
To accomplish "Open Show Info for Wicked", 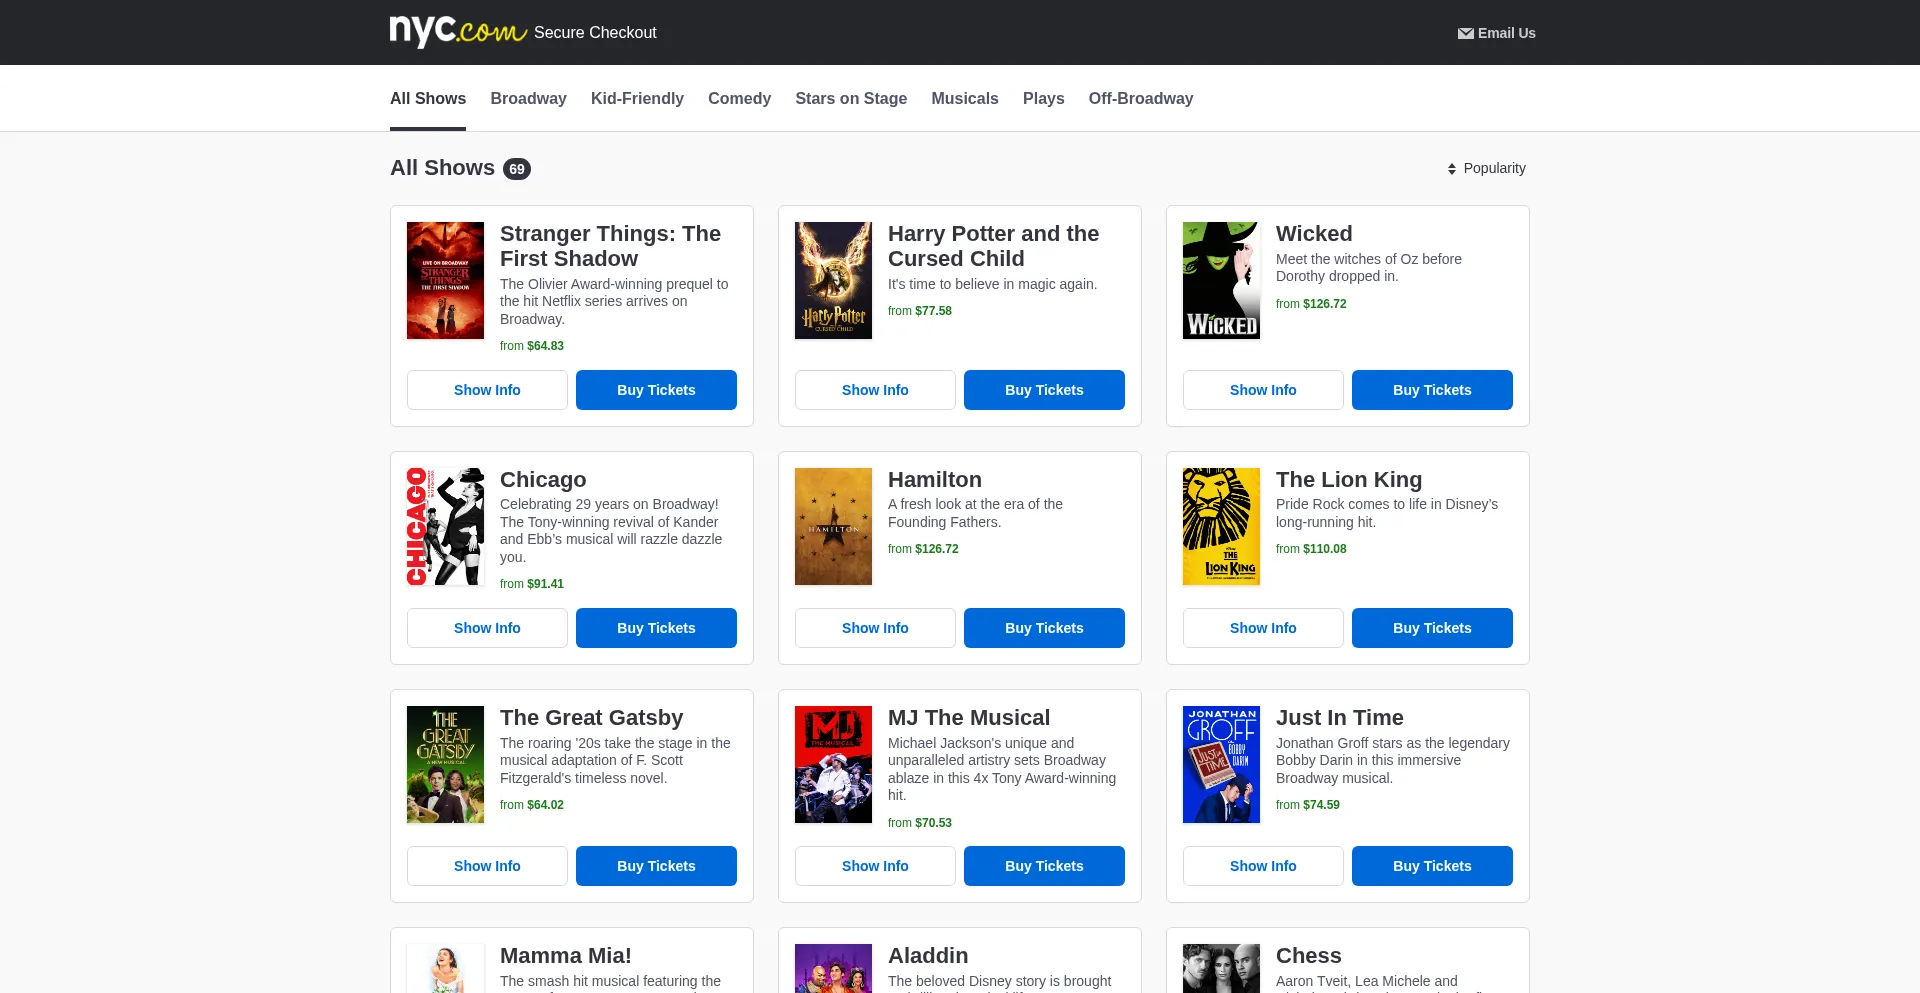I will point(1263,390).
